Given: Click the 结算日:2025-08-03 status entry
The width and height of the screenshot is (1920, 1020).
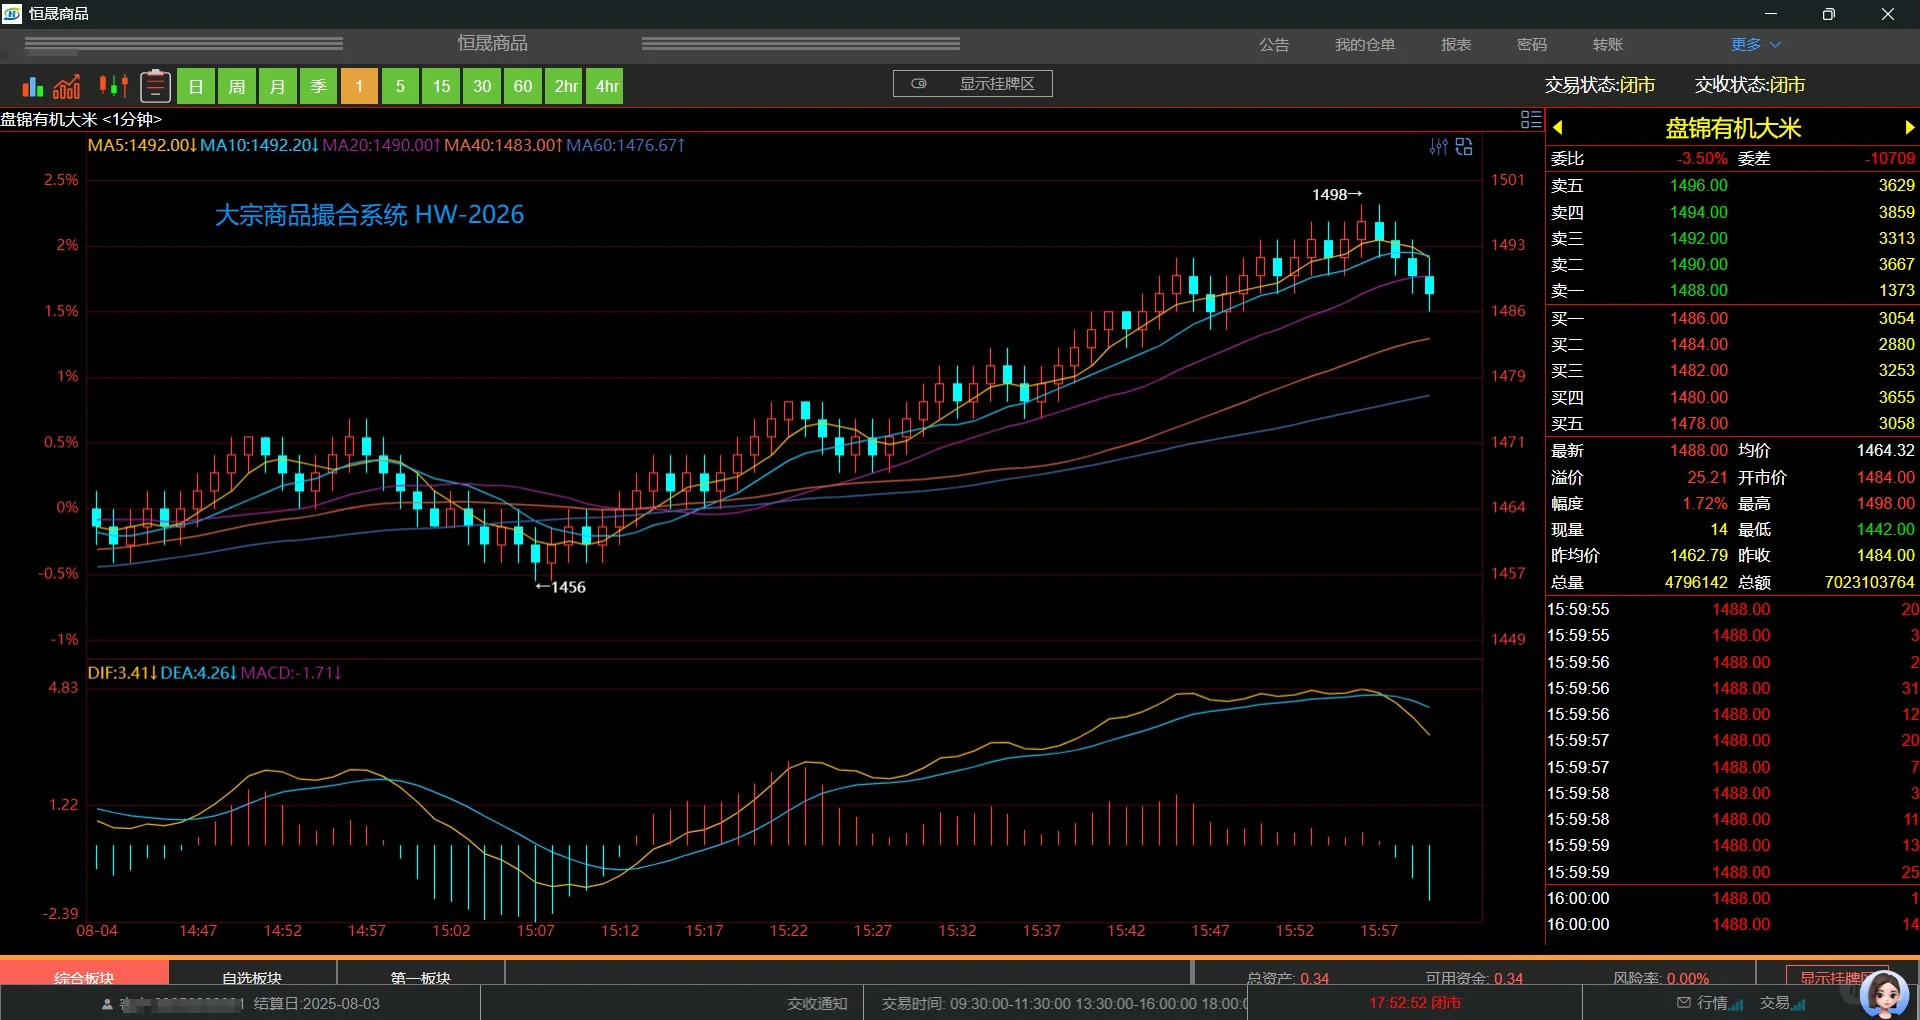Looking at the screenshot, I should click(x=316, y=1003).
